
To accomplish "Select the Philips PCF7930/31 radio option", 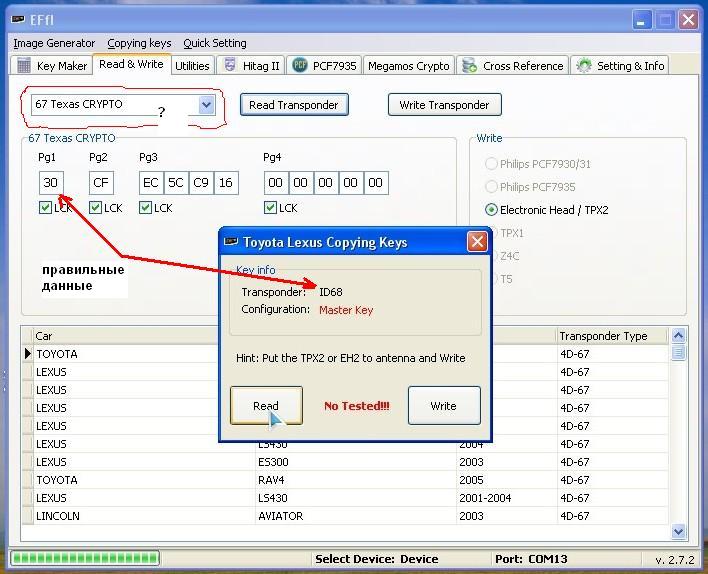I will click(491, 164).
